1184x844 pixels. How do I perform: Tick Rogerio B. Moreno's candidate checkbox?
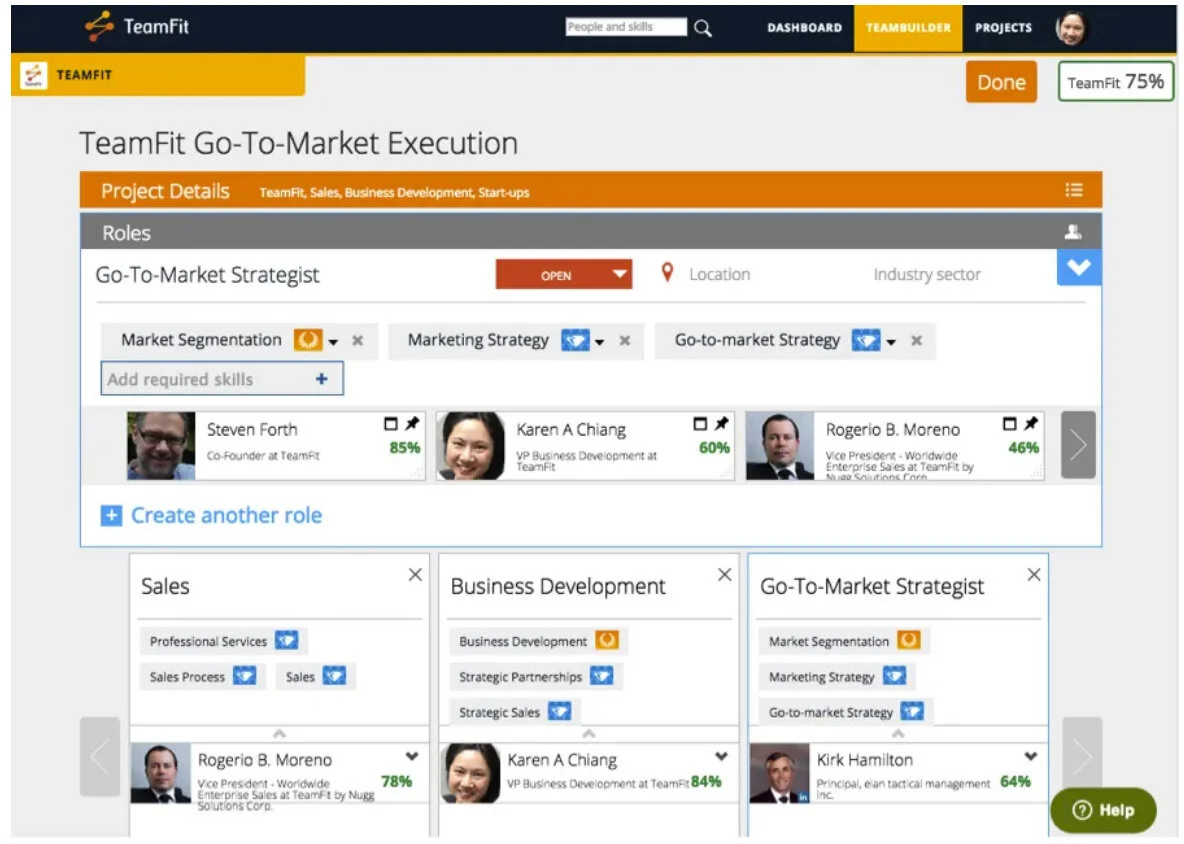[x=1010, y=424]
